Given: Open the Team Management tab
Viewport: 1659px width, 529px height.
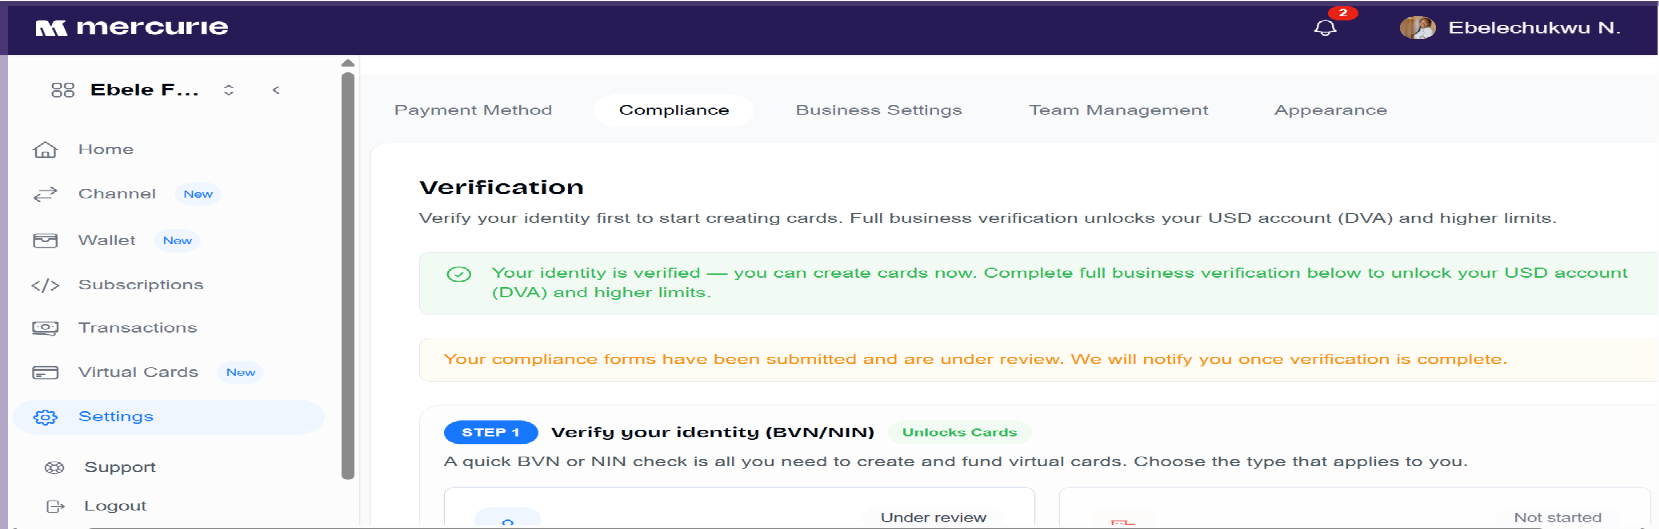Looking at the screenshot, I should 1119,110.
